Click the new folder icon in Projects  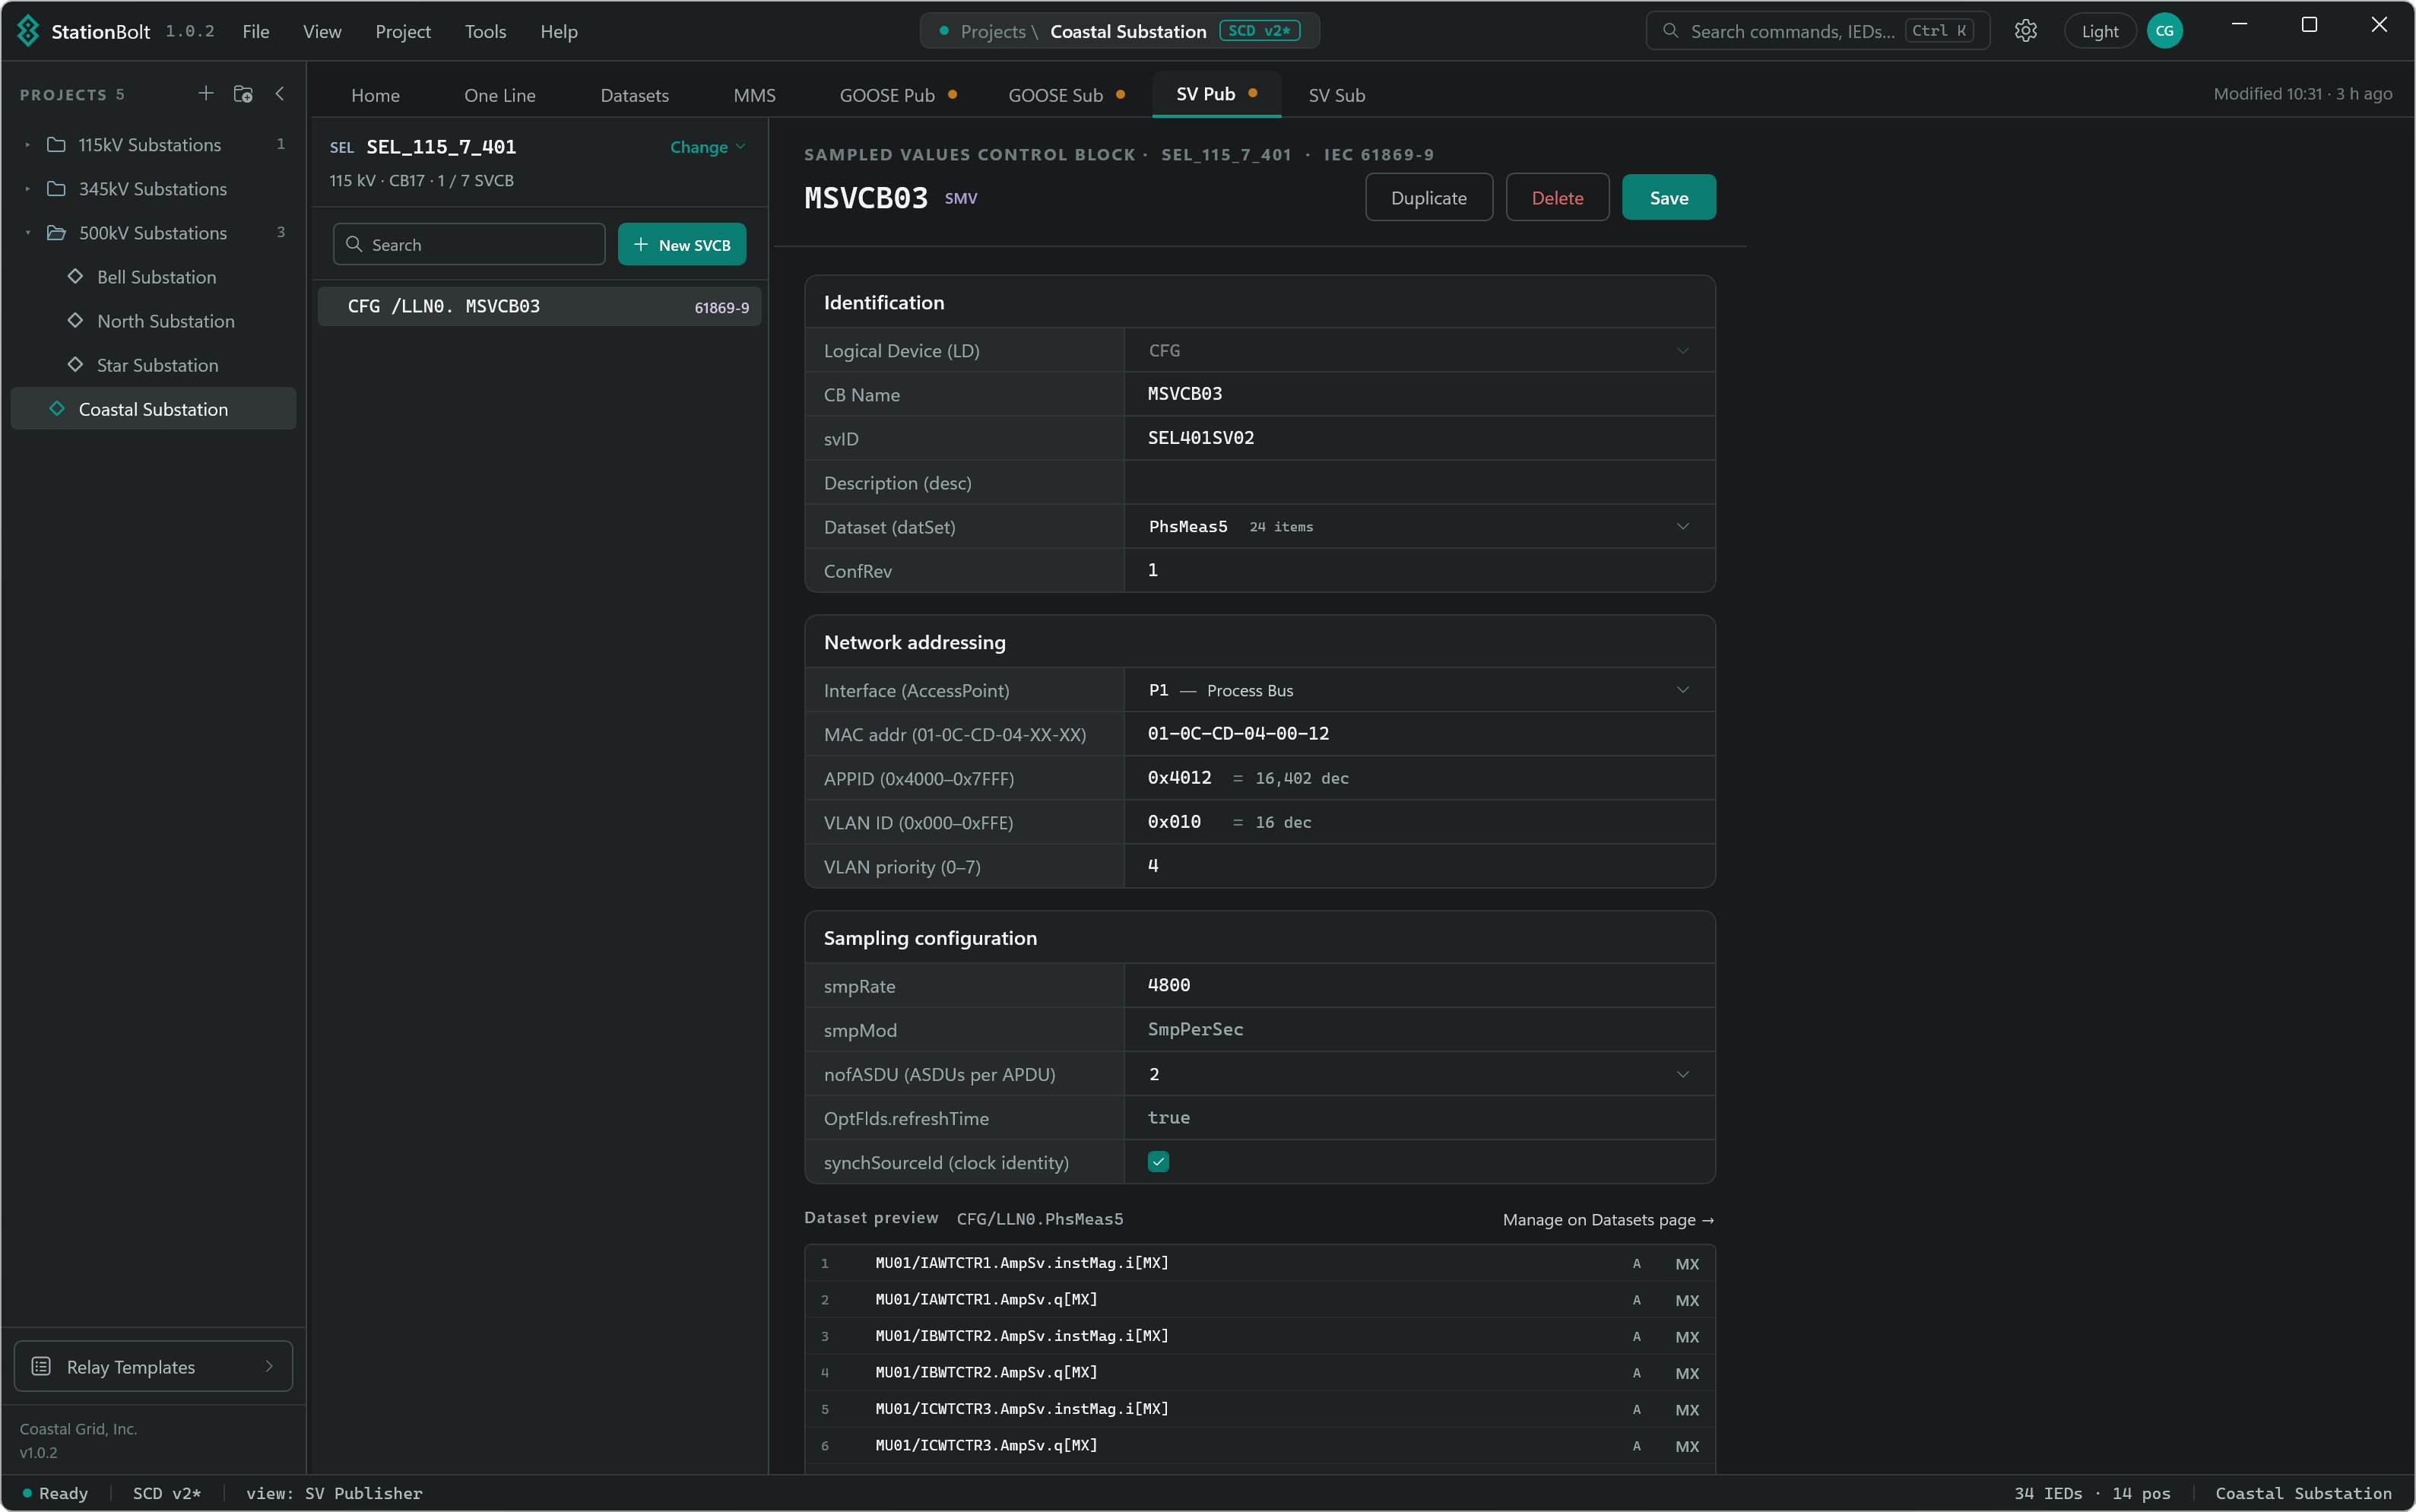[242, 93]
